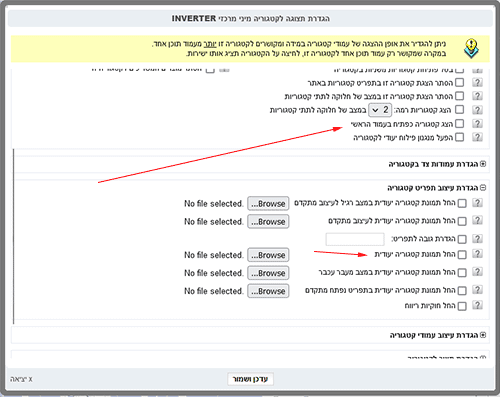The image size is (500, 397).
Task: Open help icon for 'במצב רגיל לעיצוב מתקדם' image row
Action: [477, 203]
